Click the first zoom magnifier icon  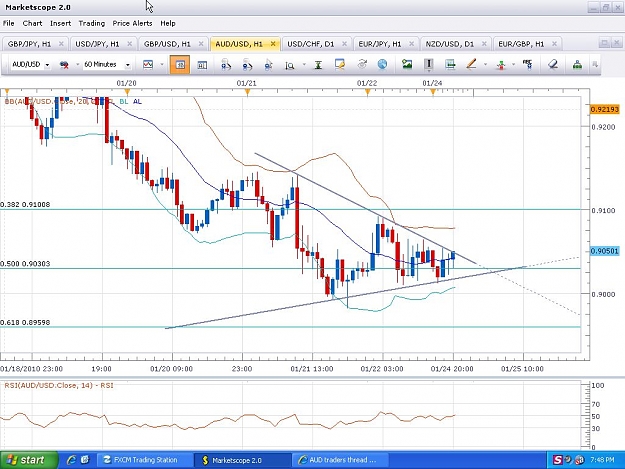click(226, 65)
